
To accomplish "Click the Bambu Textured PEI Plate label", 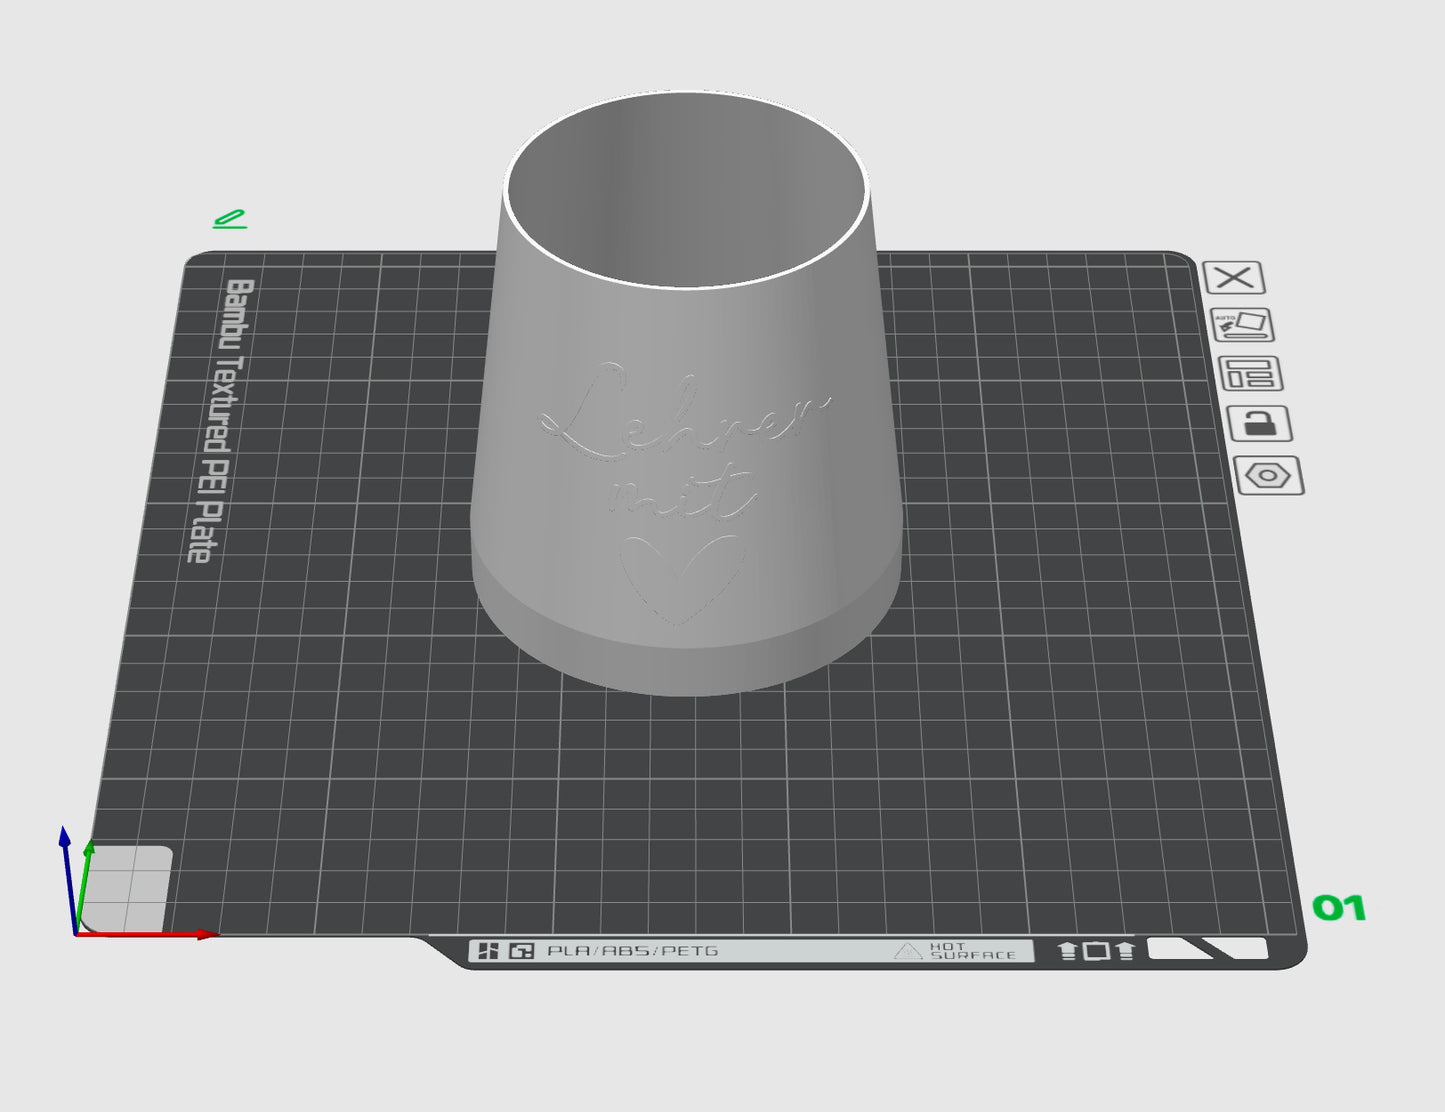I will (220, 420).
